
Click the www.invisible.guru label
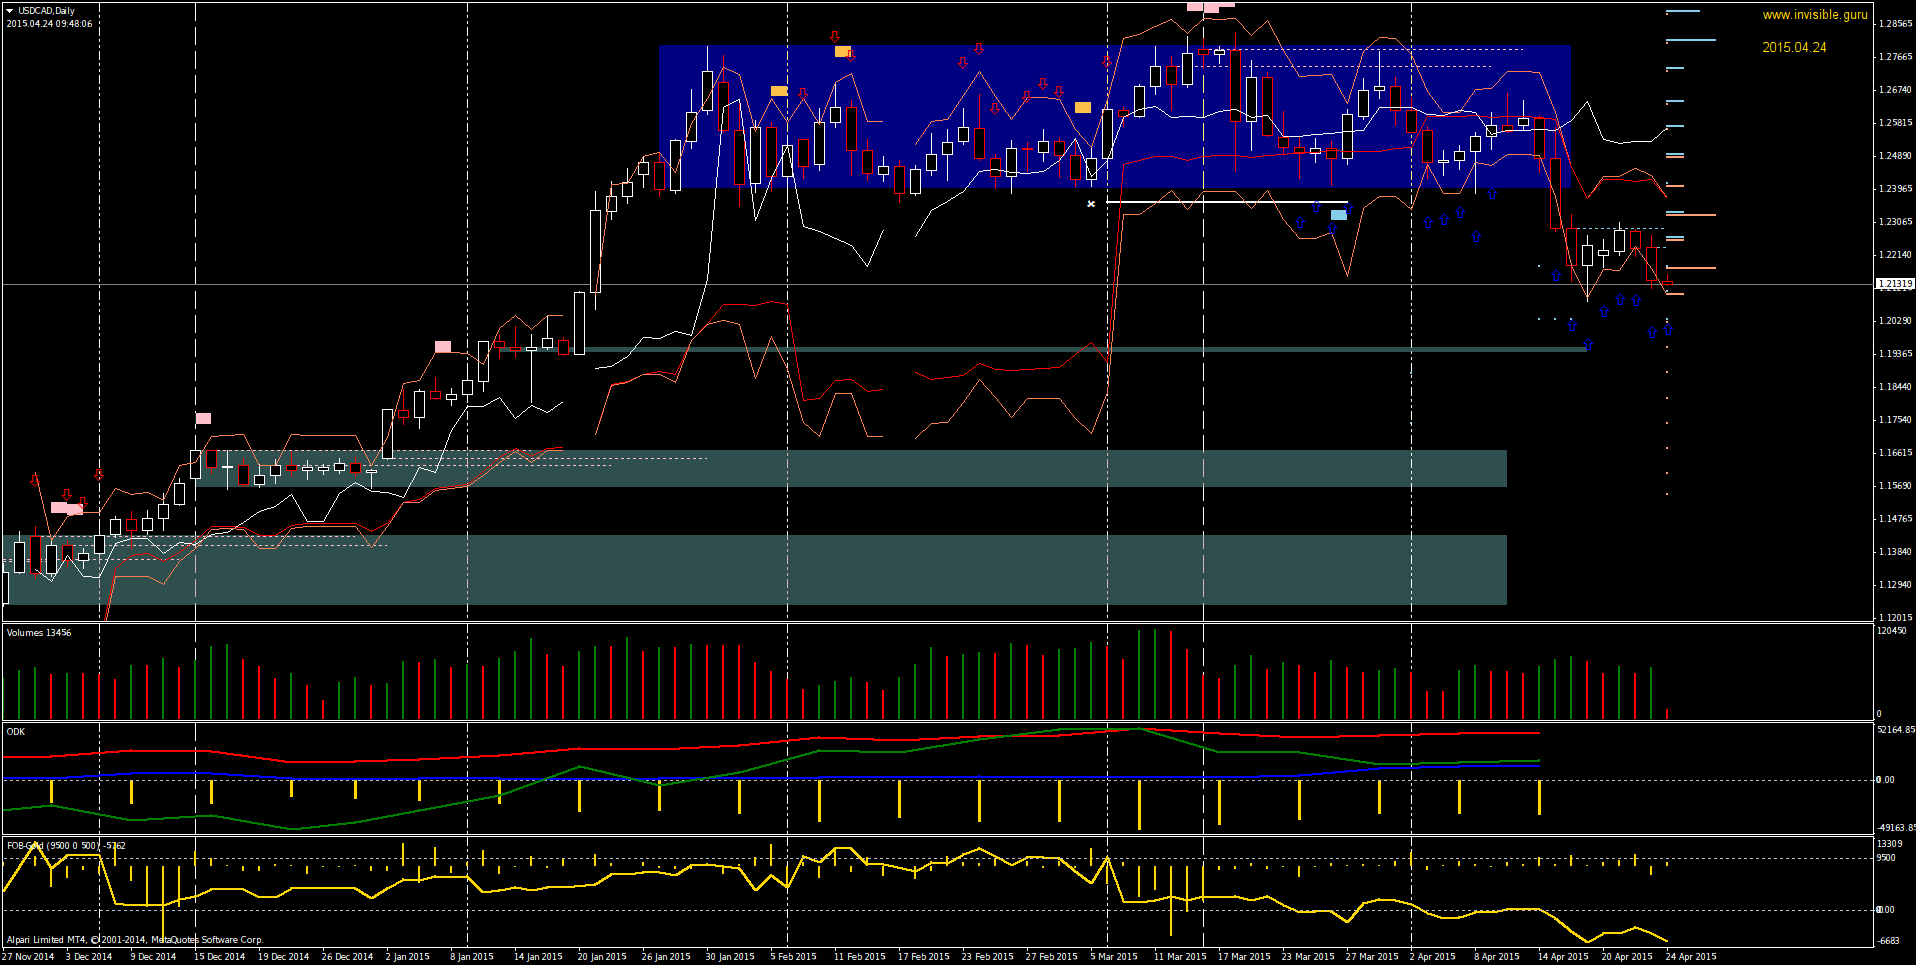click(1815, 15)
